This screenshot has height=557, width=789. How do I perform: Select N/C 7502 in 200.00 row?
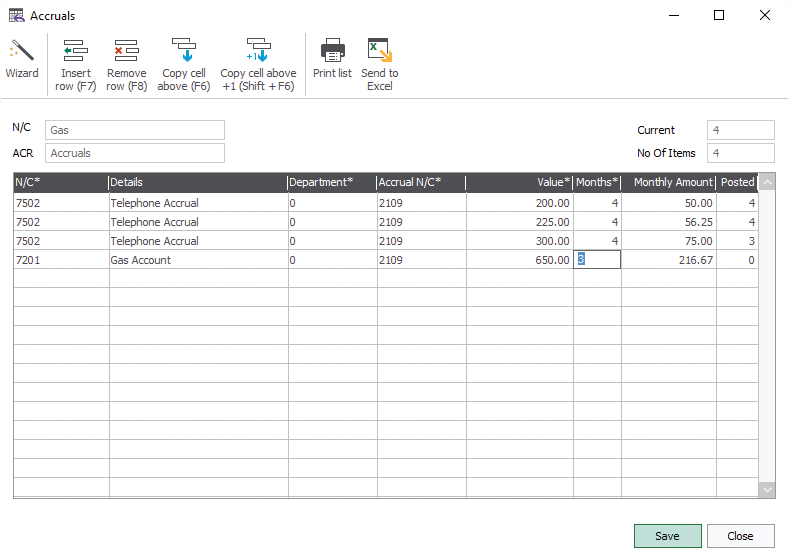pos(61,203)
